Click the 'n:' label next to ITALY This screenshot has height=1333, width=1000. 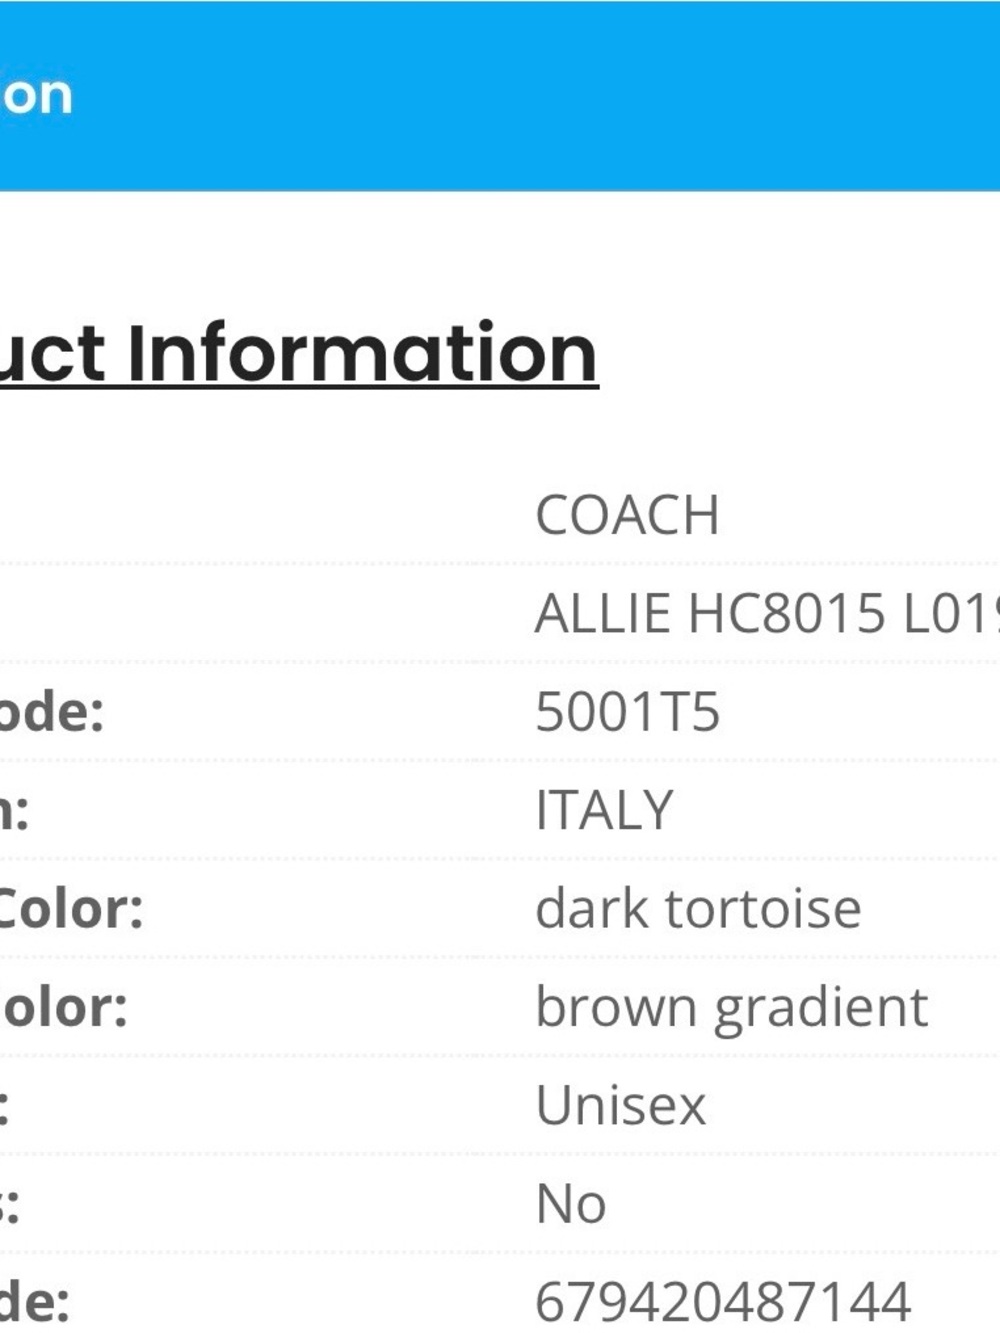(14, 810)
